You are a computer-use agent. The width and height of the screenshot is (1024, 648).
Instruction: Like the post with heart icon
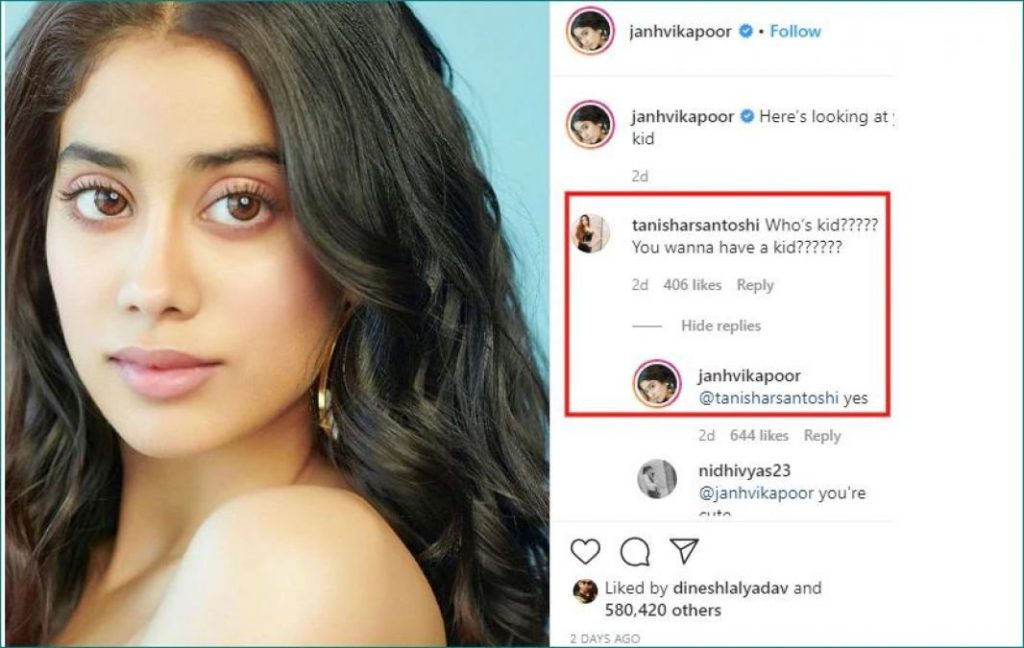[585, 551]
